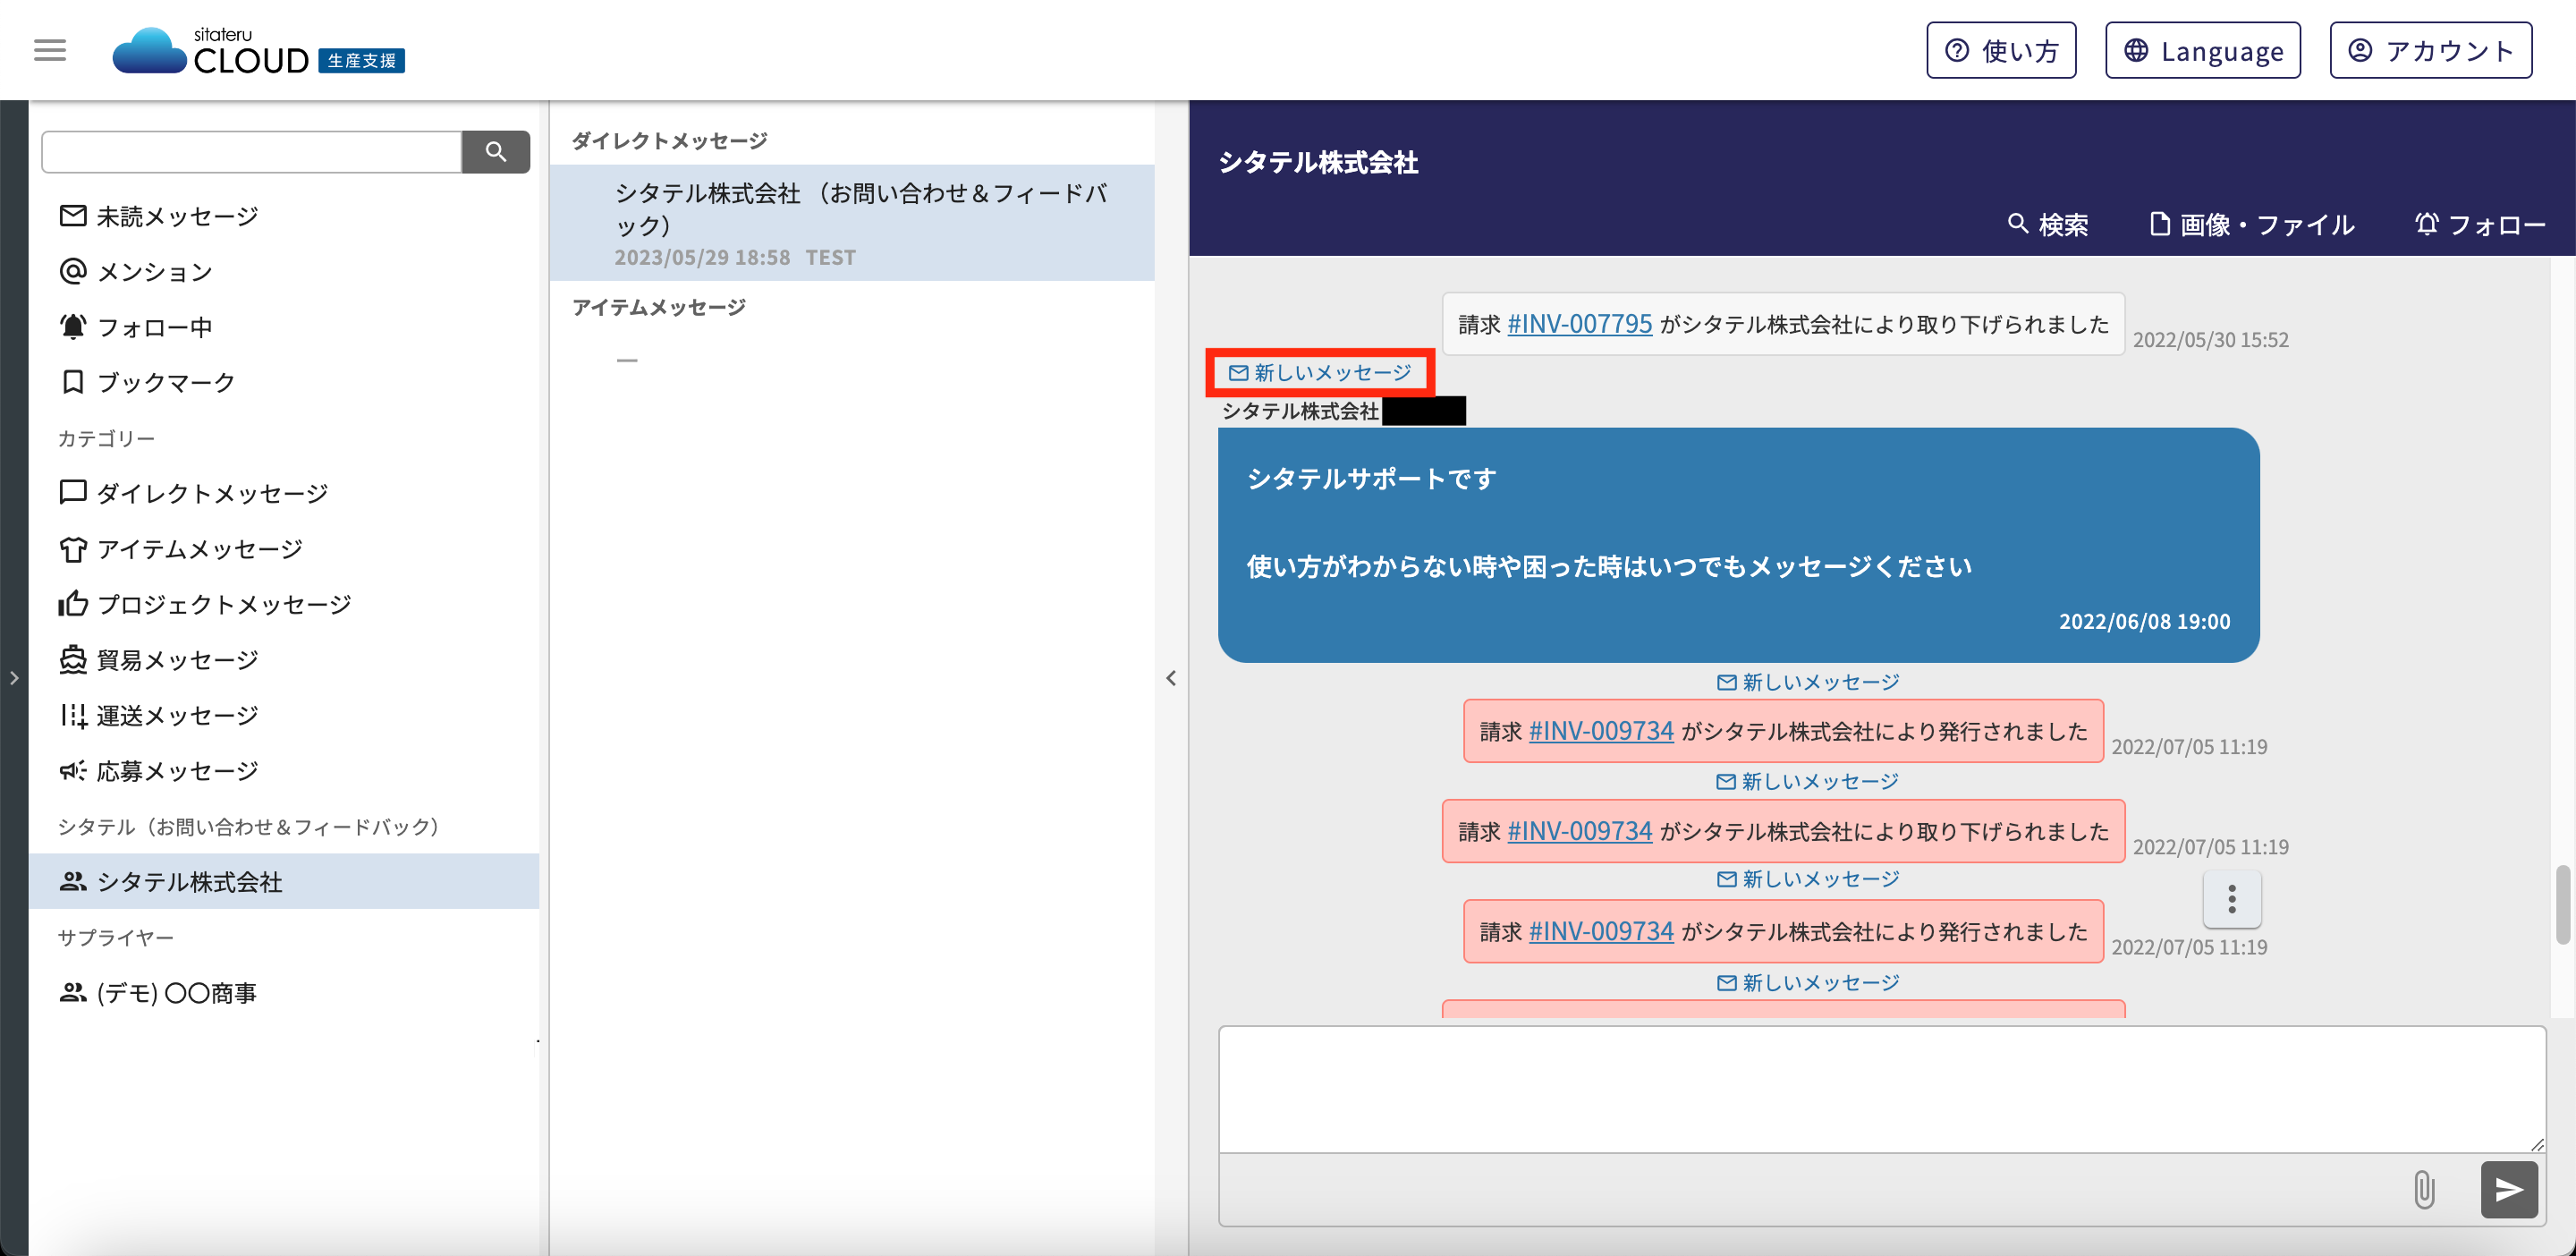Click the transport icon for 運送メッセージ

click(x=73, y=715)
